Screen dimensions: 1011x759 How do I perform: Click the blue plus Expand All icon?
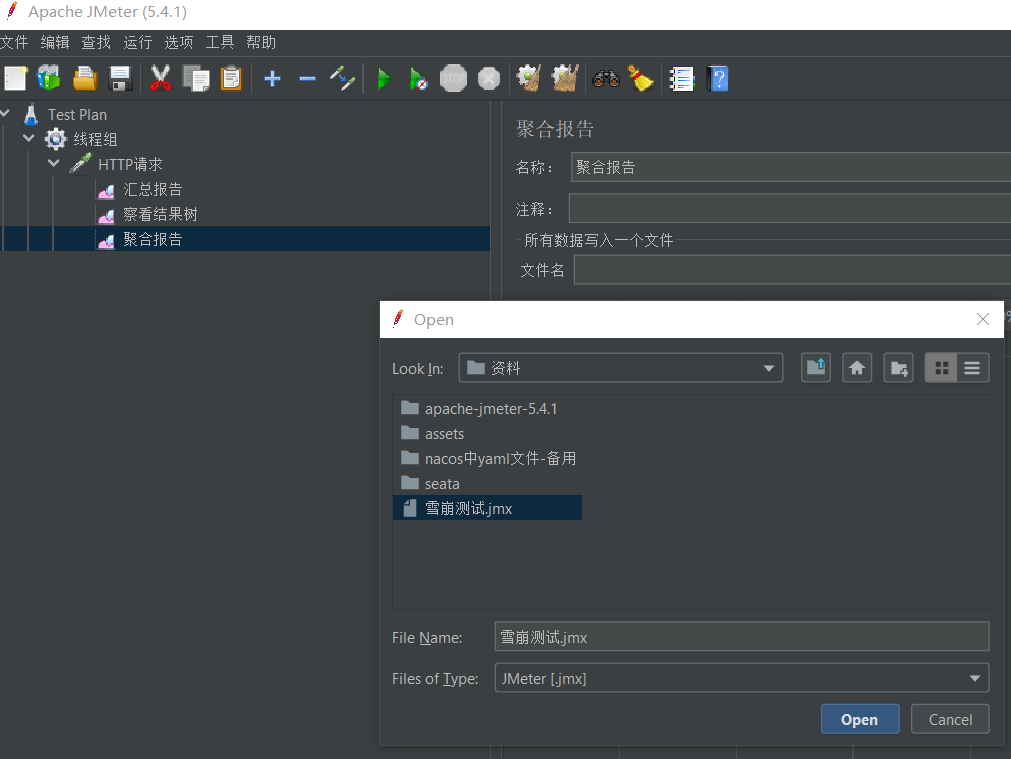272,79
